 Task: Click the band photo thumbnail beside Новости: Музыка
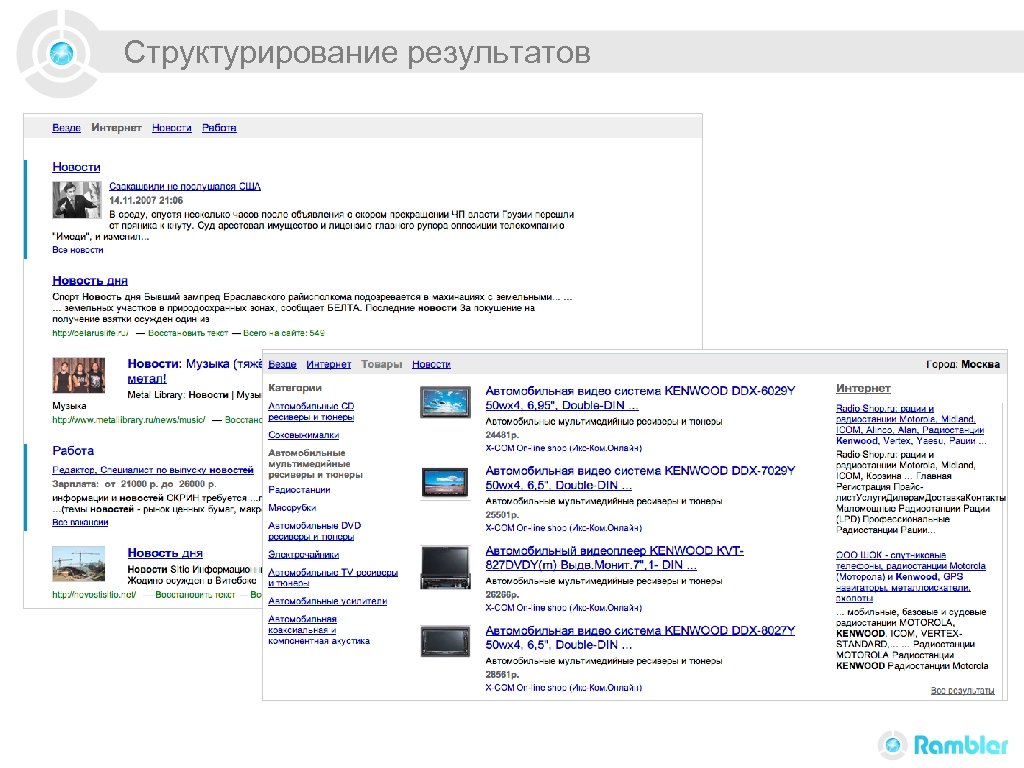pyautogui.click(x=78, y=375)
